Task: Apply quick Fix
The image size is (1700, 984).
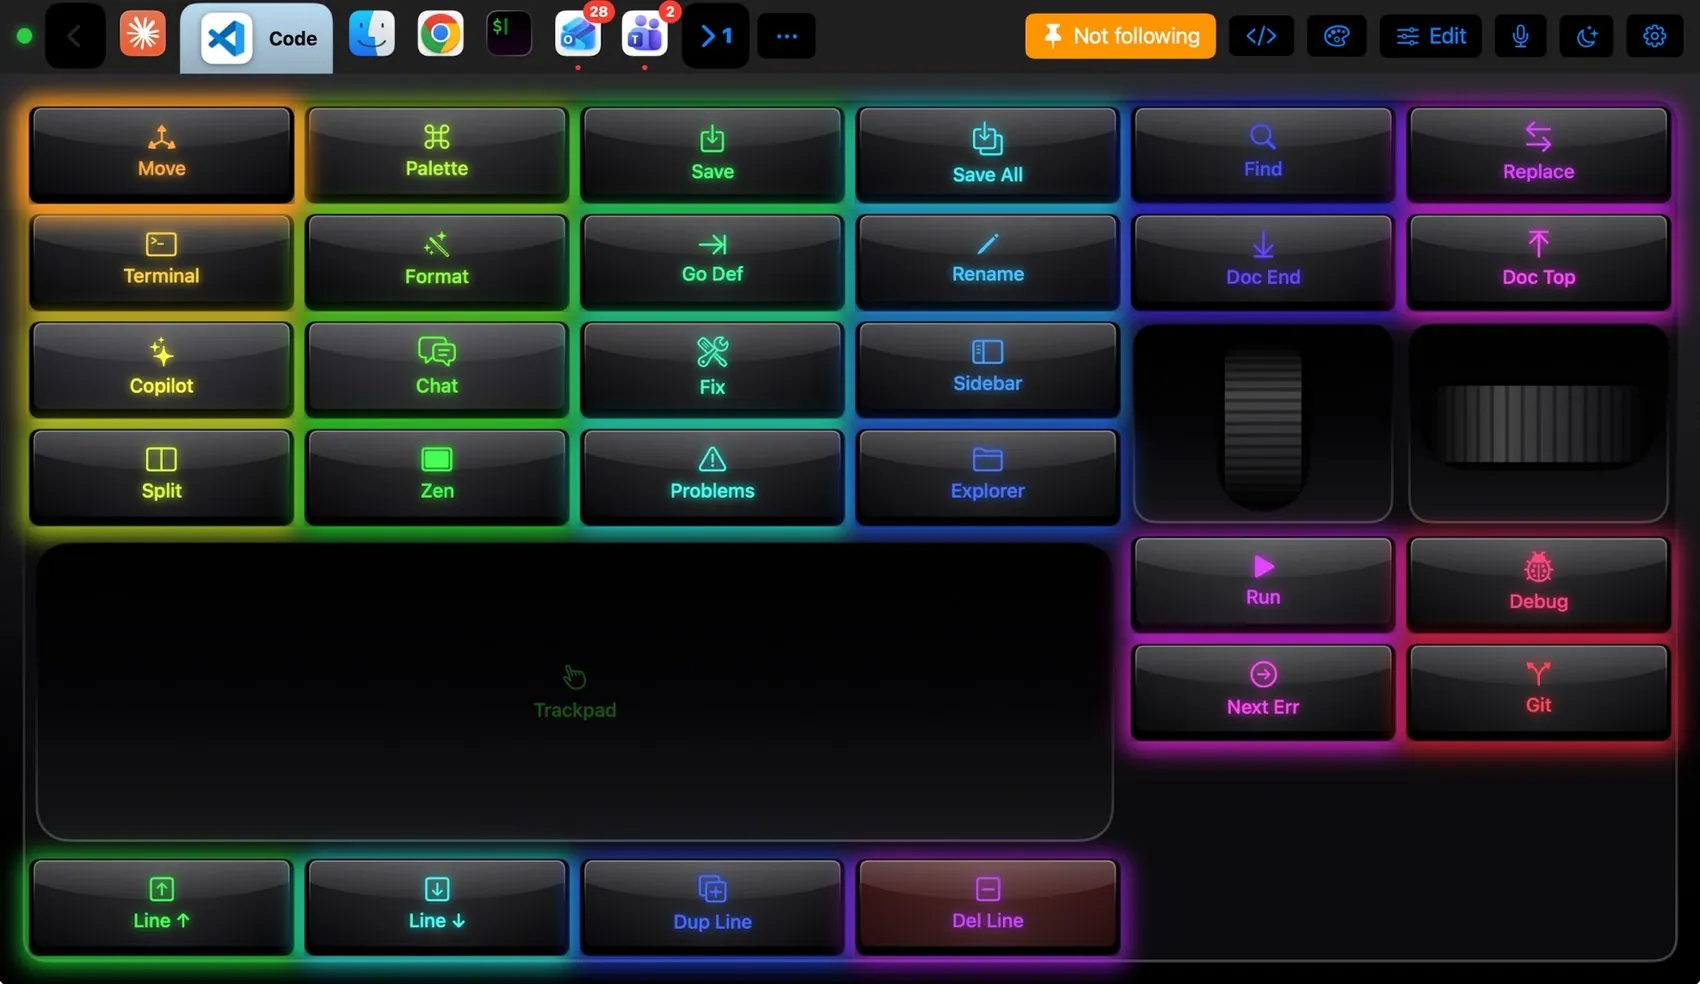Action: [712, 369]
